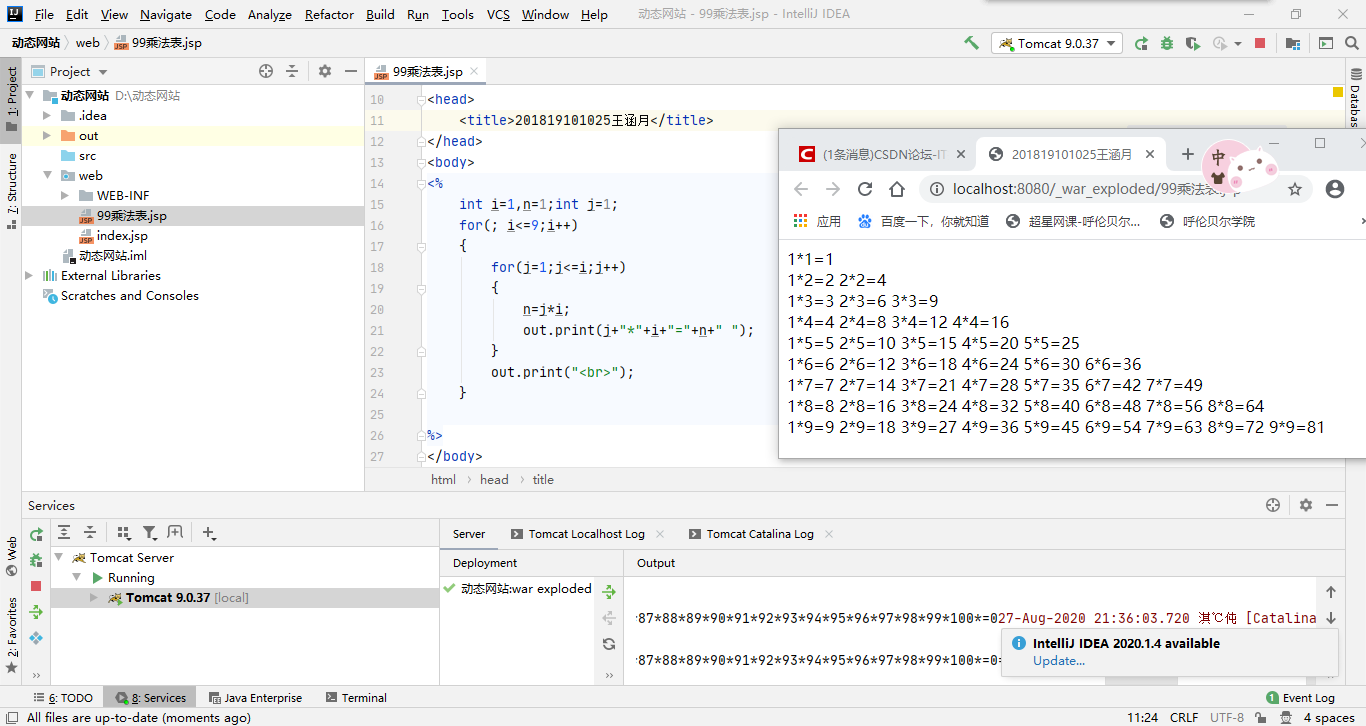1366x726 pixels.
Task: Open the Terminal tool window button
Action: coord(356,698)
